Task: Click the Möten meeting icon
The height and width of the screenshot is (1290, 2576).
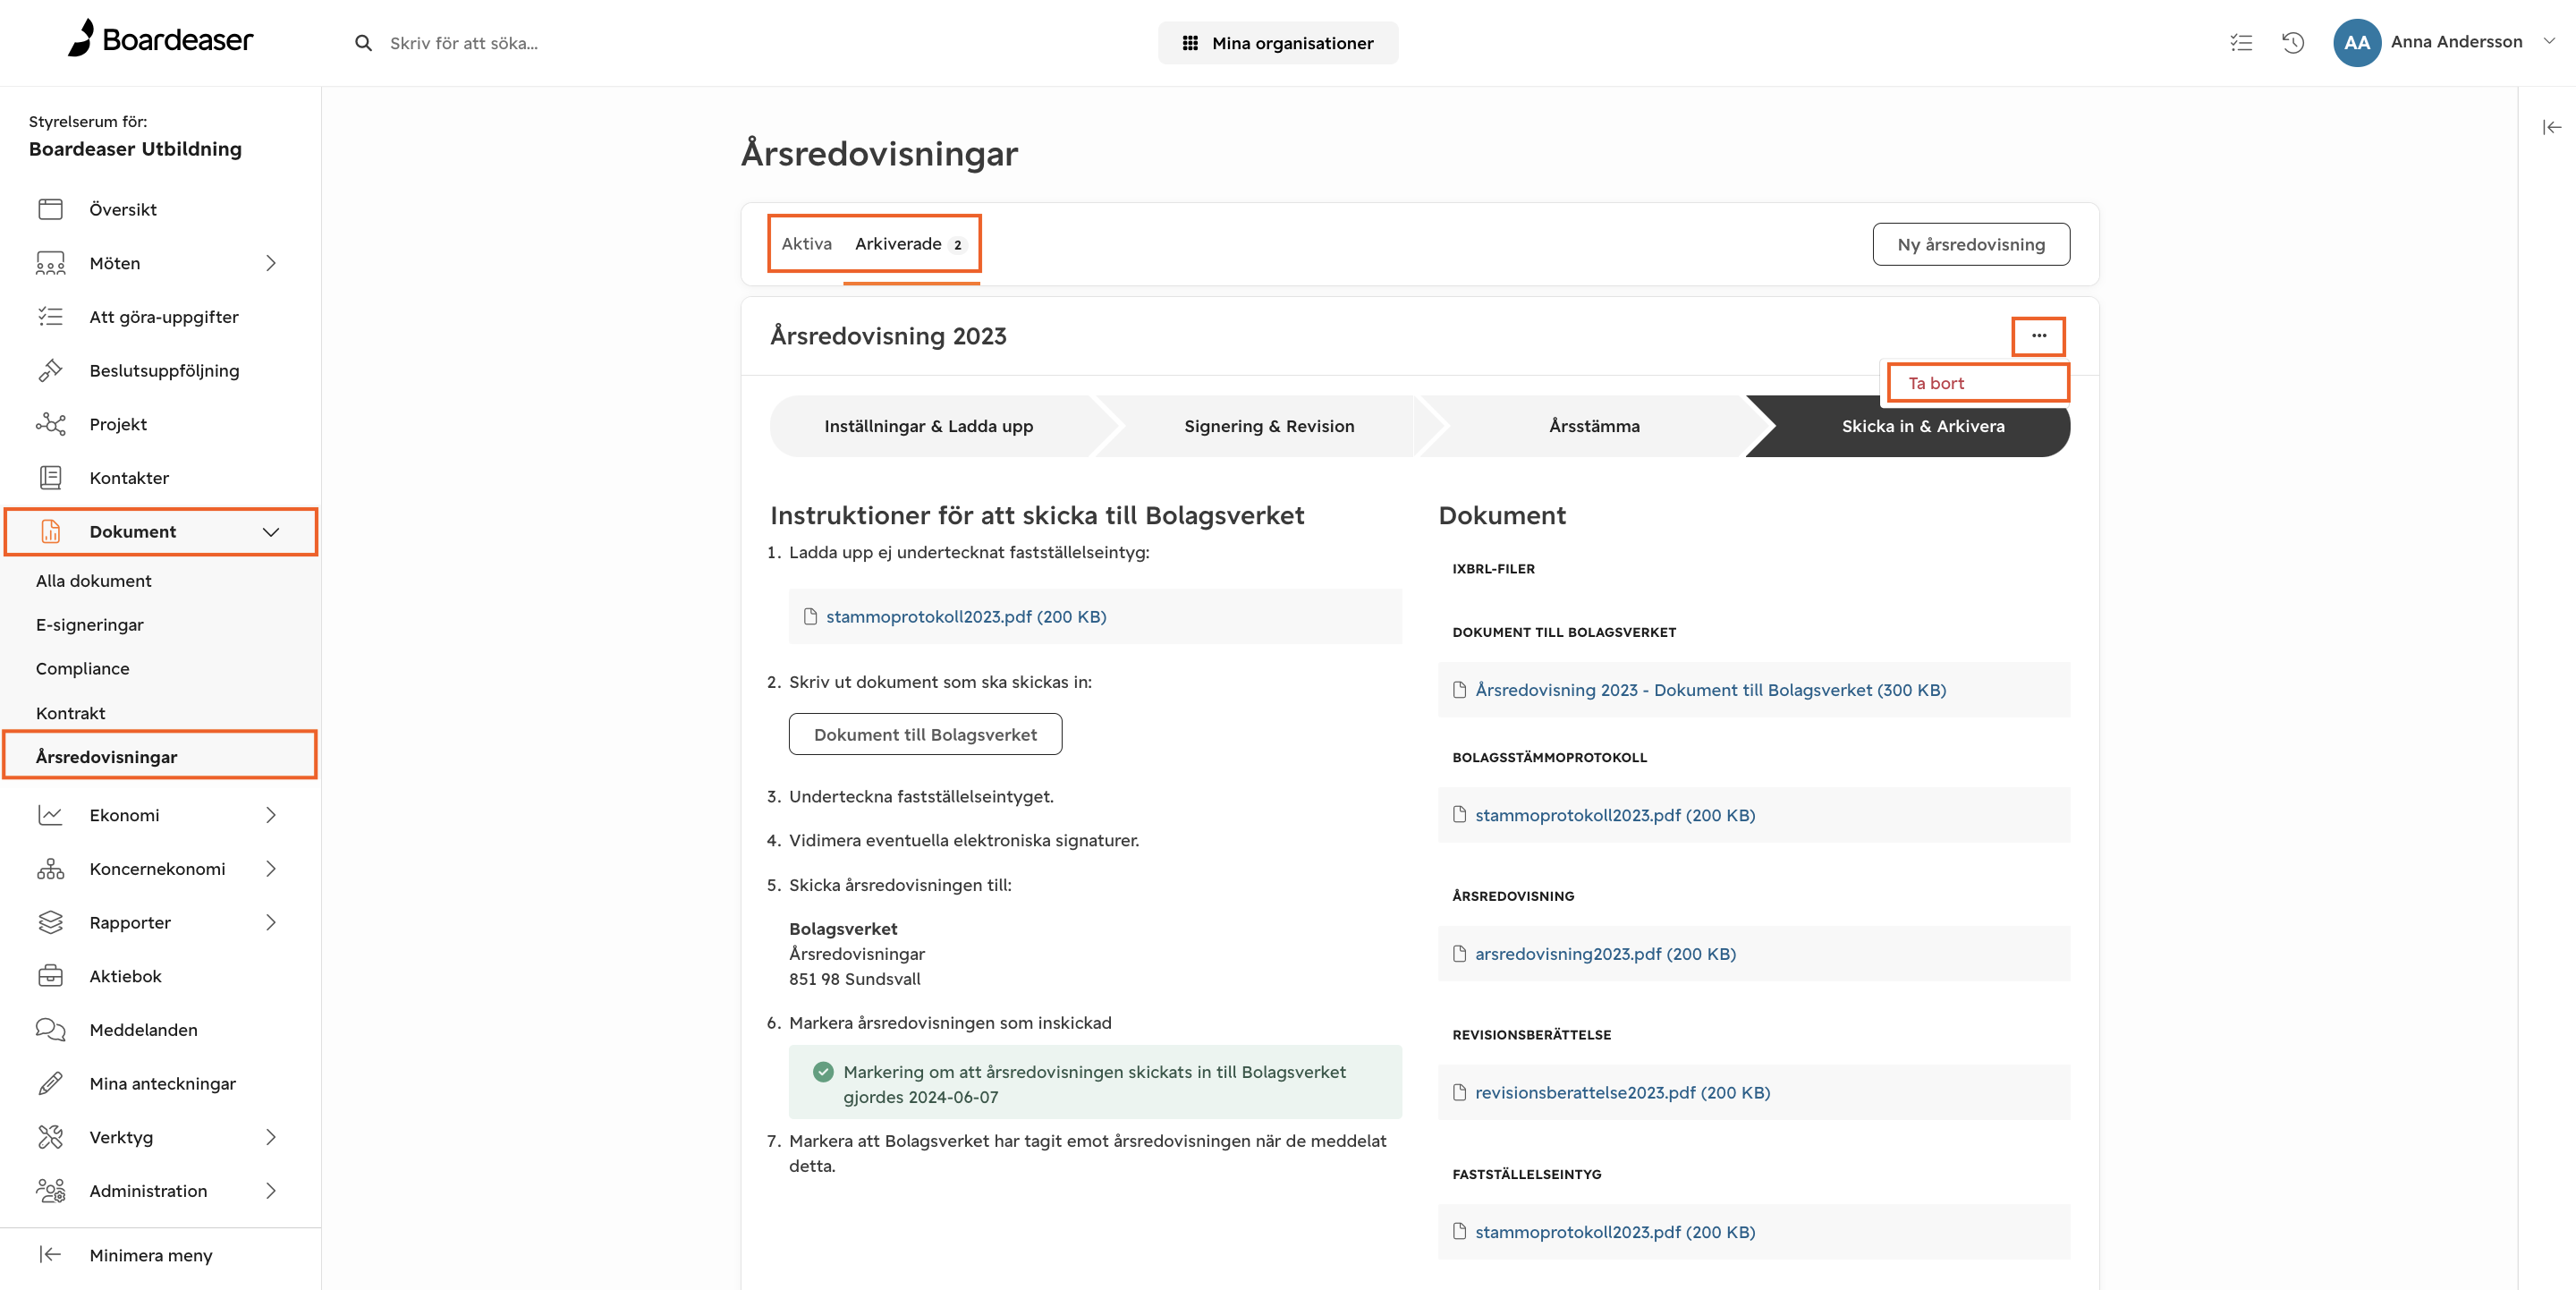Action: point(50,263)
